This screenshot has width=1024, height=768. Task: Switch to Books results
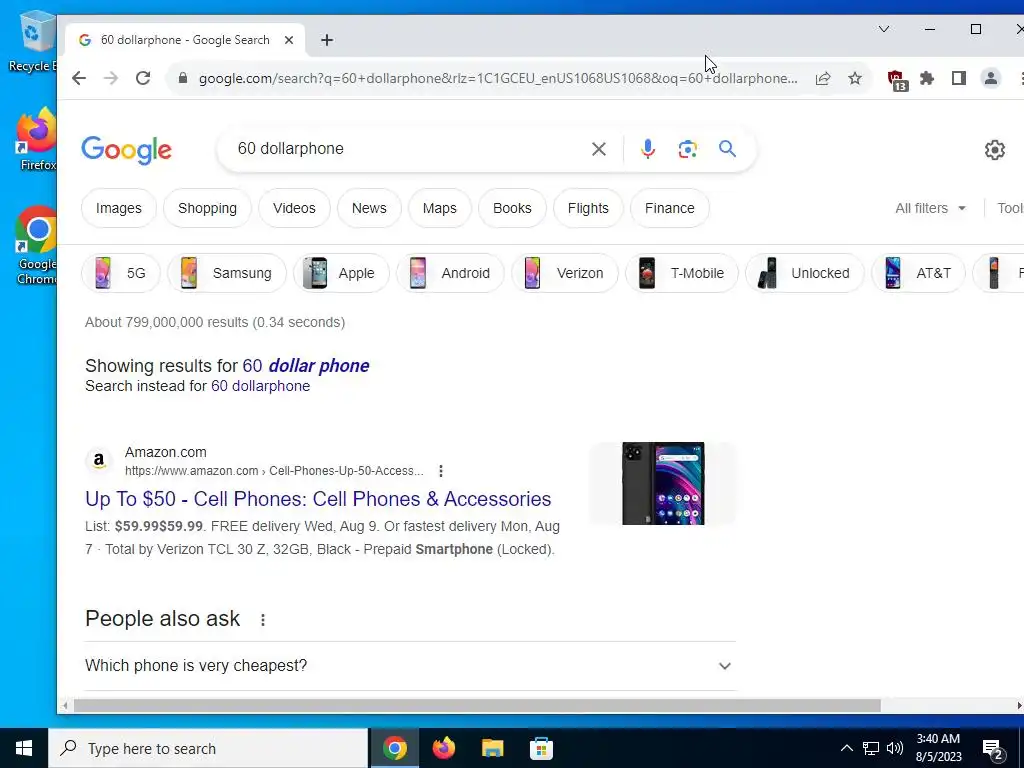click(x=512, y=208)
